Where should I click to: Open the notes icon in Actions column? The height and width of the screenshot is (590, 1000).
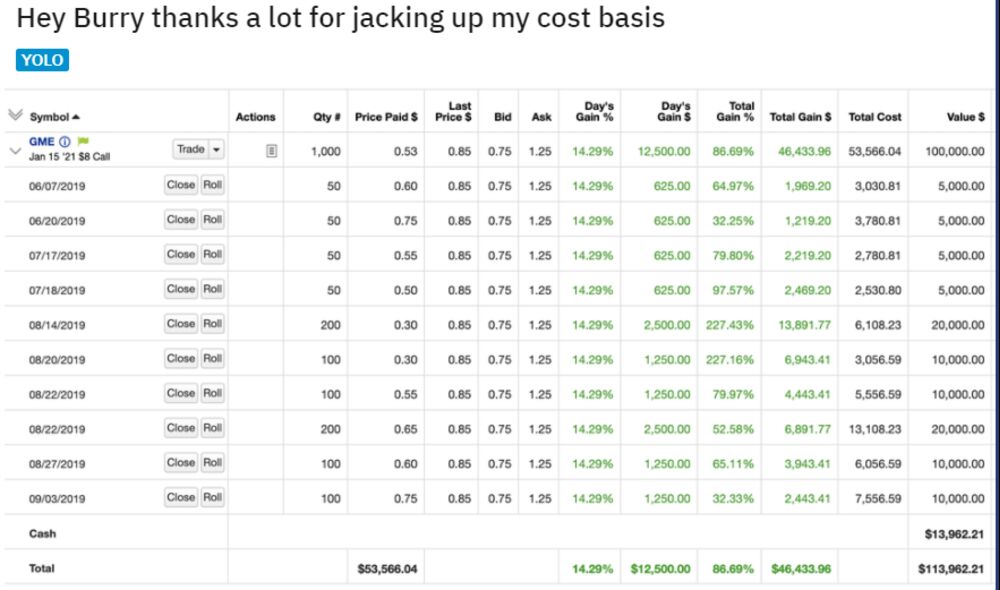coord(271,151)
